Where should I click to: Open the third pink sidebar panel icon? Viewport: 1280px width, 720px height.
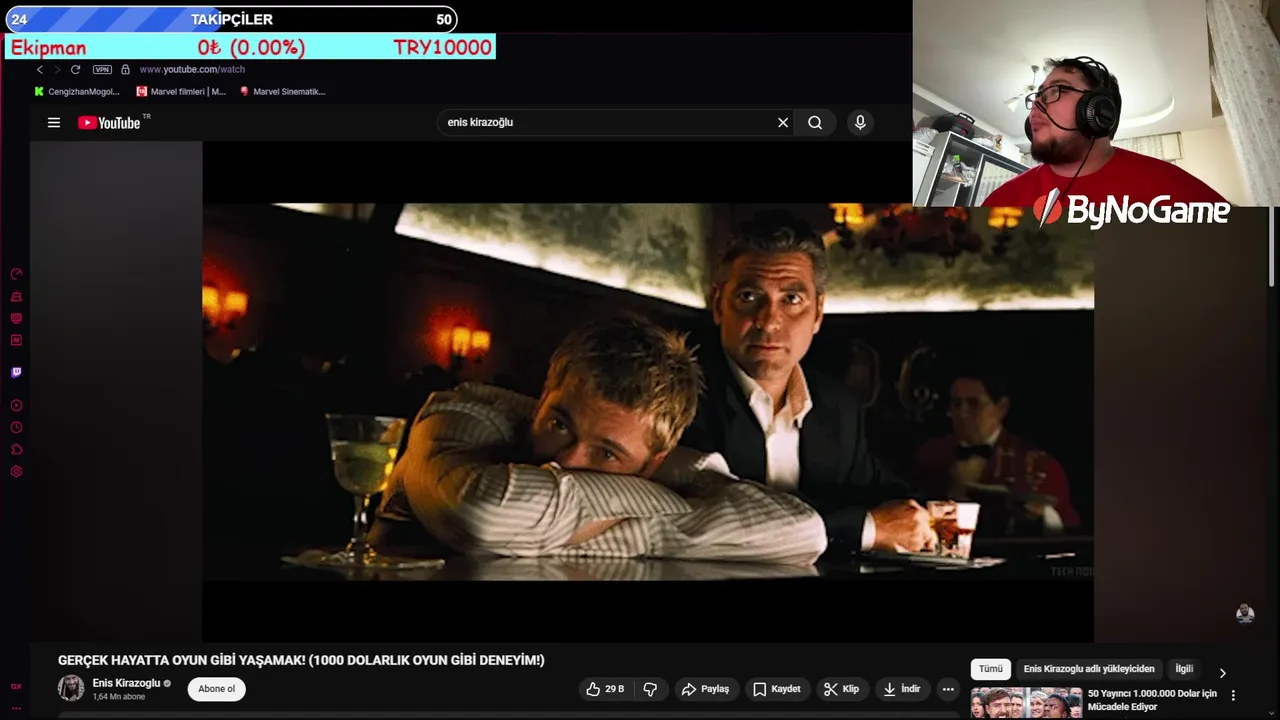(16, 319)
